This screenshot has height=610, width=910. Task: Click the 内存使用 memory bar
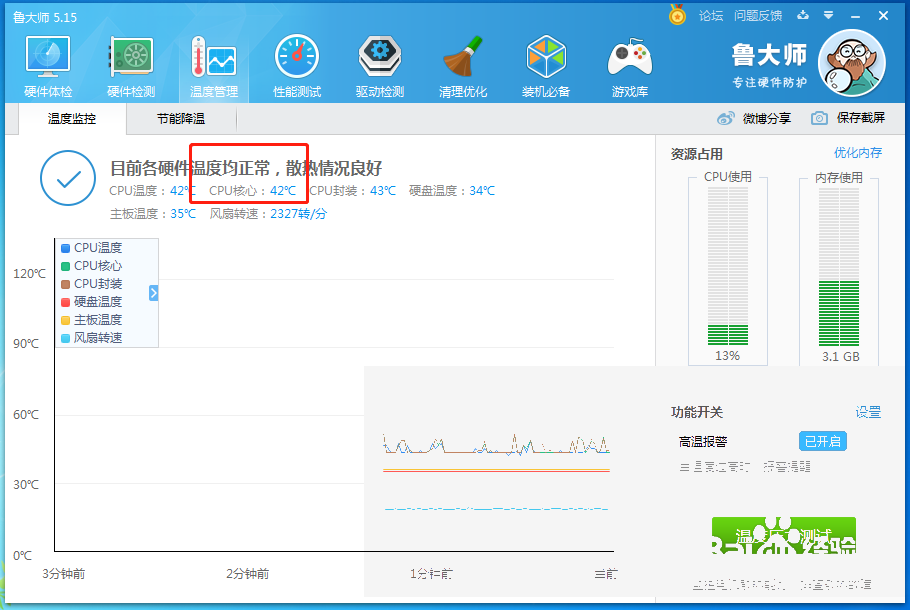pos(839,266)
